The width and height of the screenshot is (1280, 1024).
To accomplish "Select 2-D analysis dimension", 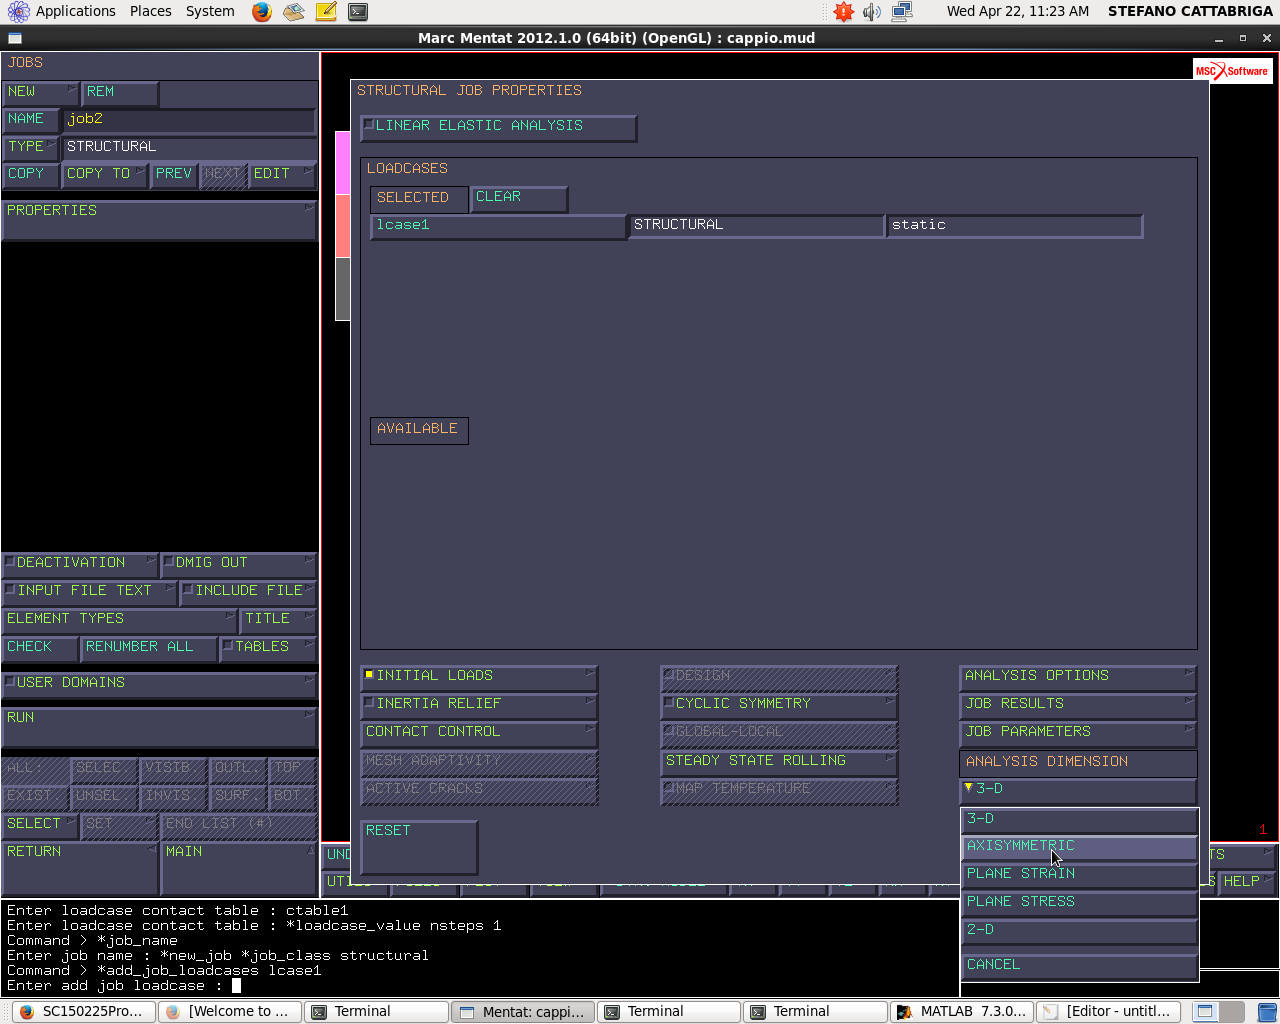I will (1079, 931).
